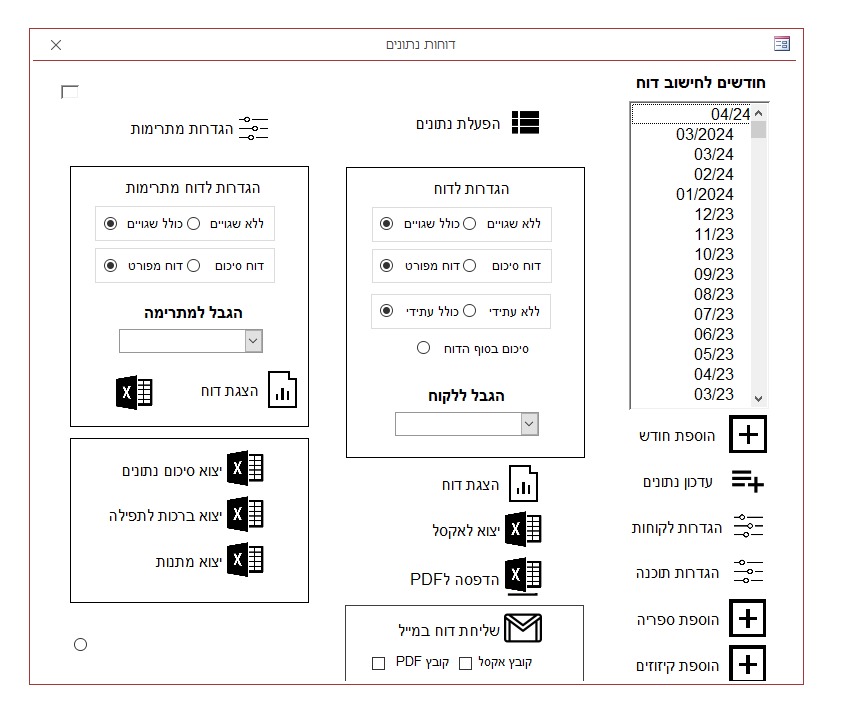Open הגדרות מתרימות sliders icon
This screenshot has height=717, width=852.
click(x=253, y=128)
